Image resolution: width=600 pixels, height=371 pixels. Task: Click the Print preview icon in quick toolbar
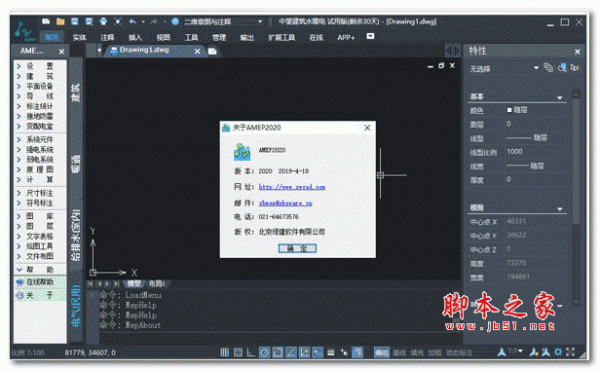tap(118, 21)
